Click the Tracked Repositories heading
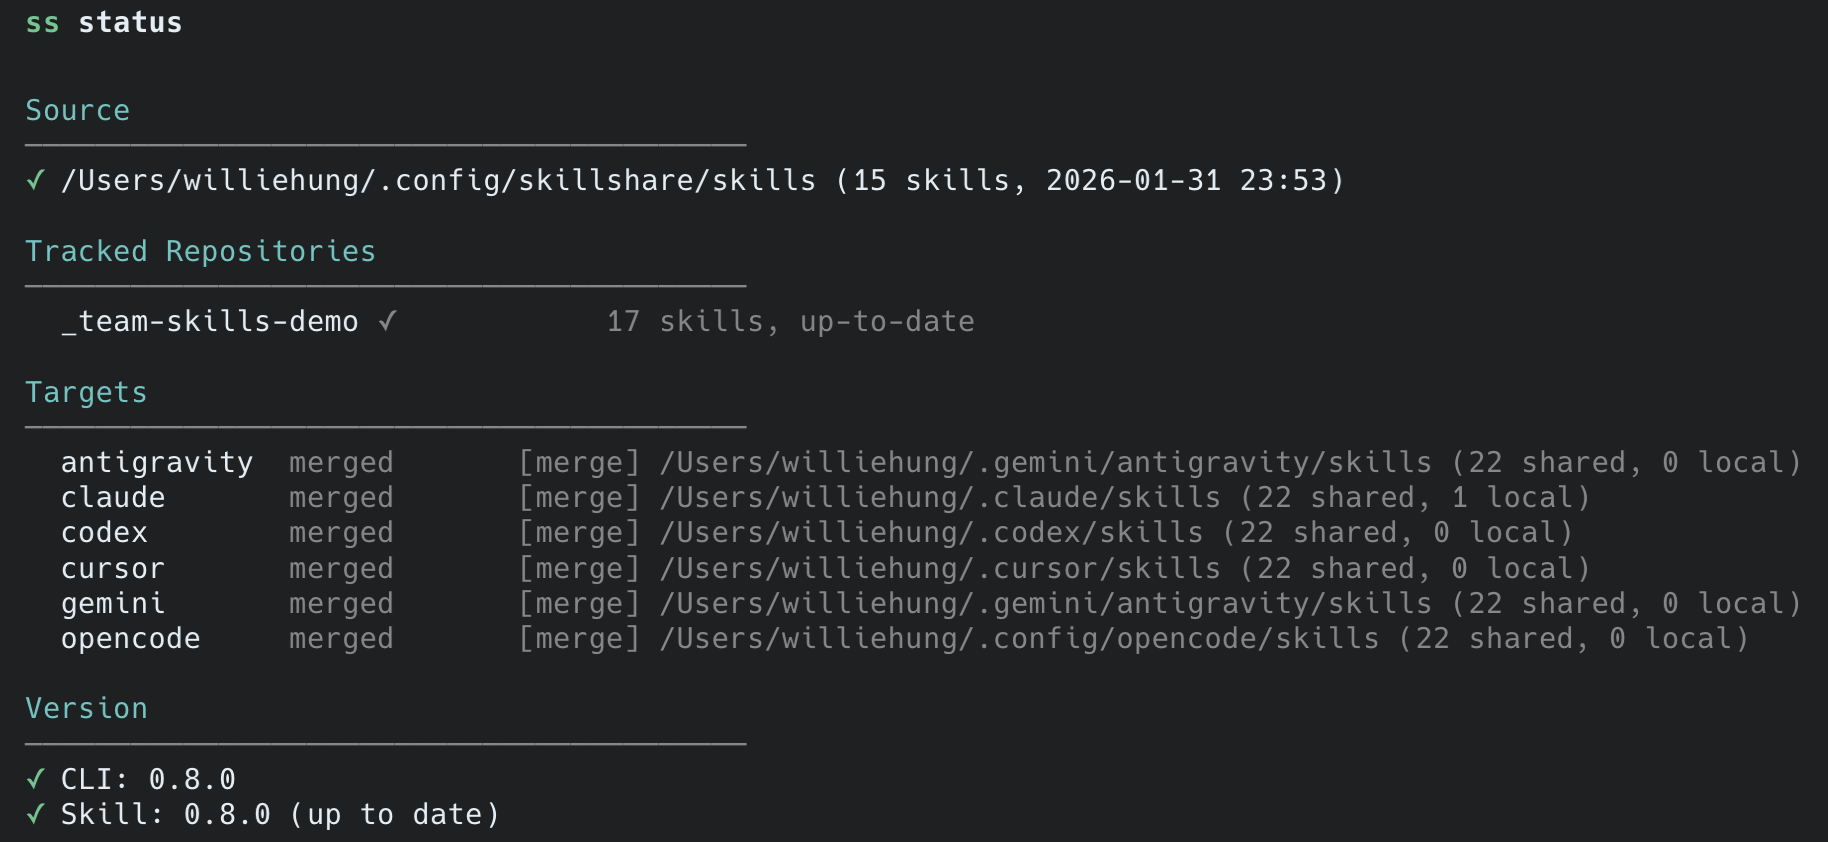This screenshot has height=842, width=1828. click(x=200, y=251)
